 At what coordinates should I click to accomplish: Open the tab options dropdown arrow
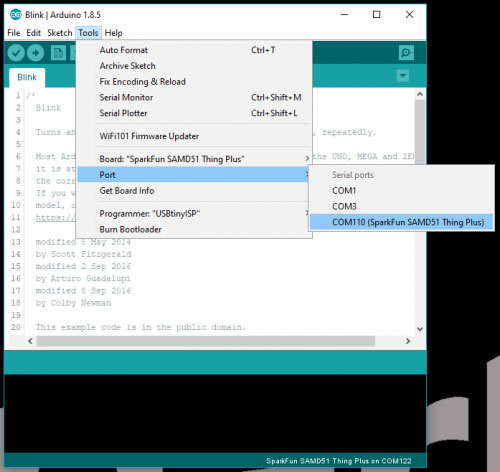(x=403, y=76)
